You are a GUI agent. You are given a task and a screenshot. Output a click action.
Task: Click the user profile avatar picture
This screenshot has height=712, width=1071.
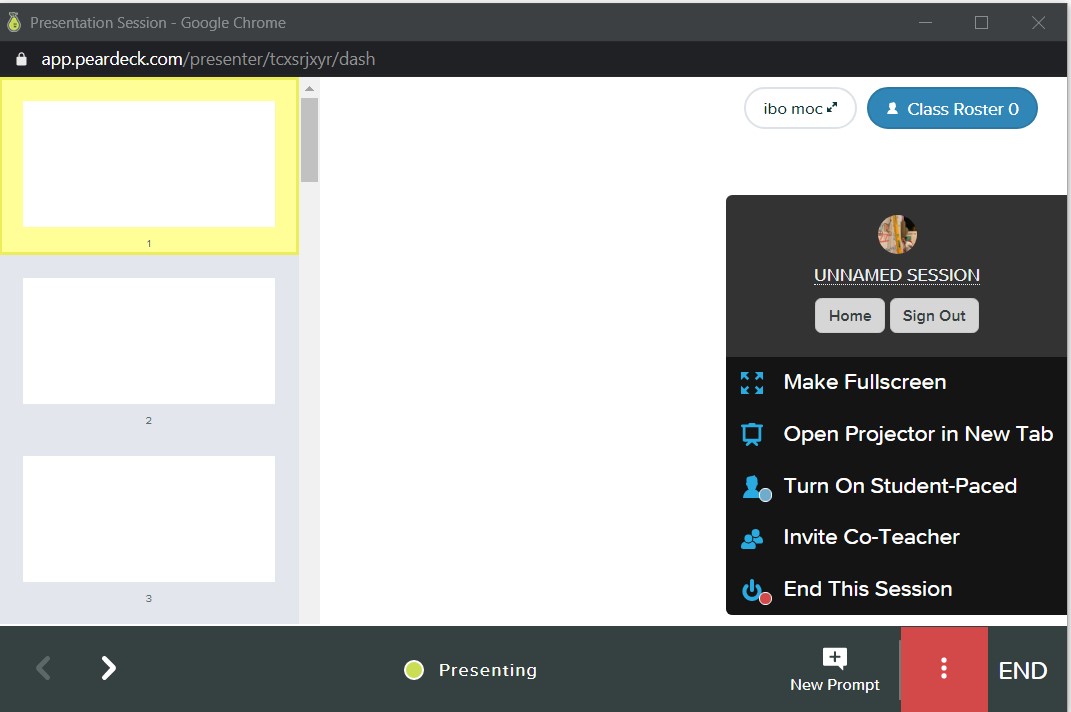coord(897,234)
